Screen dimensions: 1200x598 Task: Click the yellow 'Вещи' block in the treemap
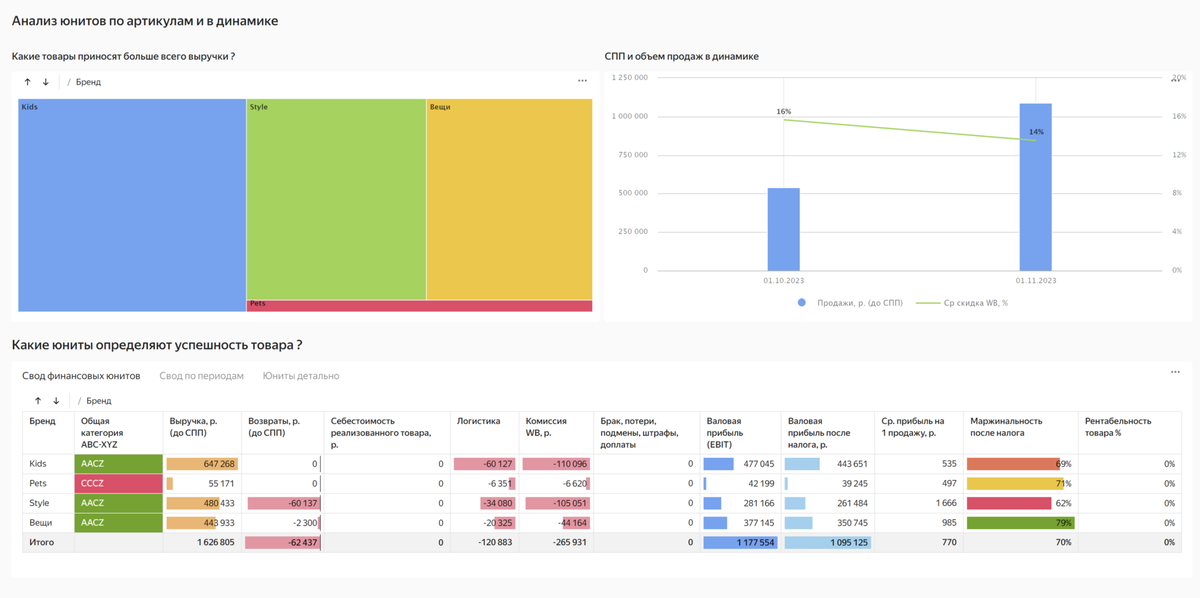[x=509, y=199]
